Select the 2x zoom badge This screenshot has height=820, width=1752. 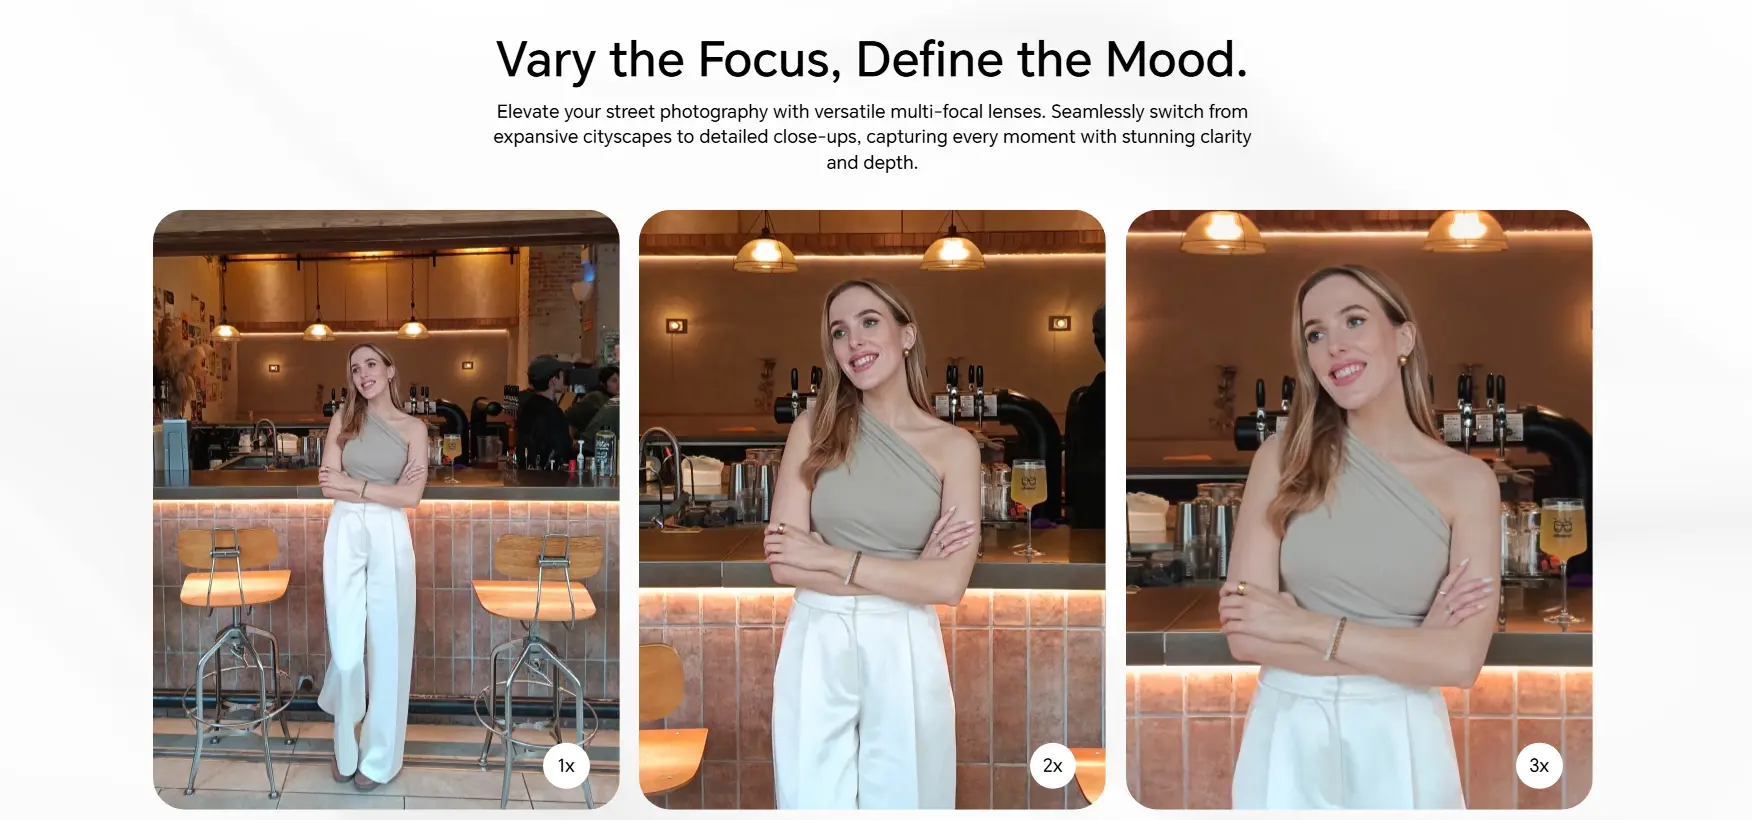pyautogui.click(x=1053, y=766)
